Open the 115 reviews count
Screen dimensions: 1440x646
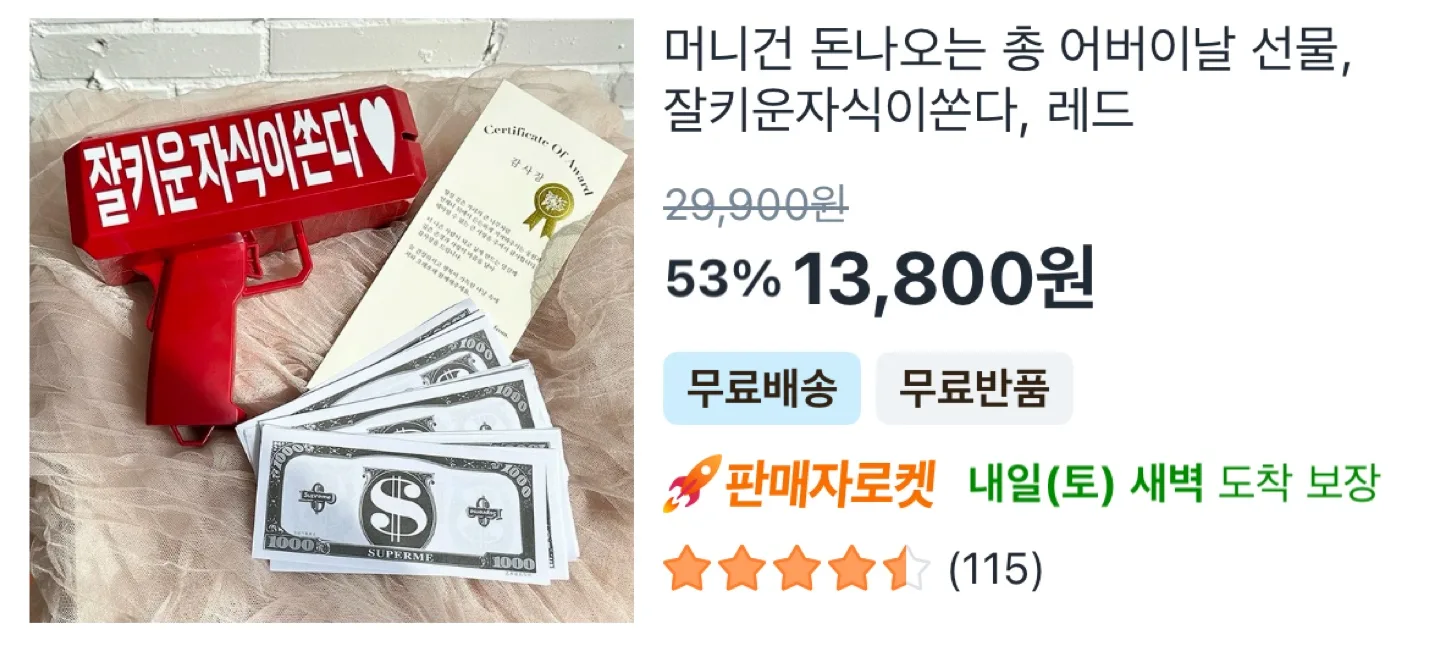995,569
